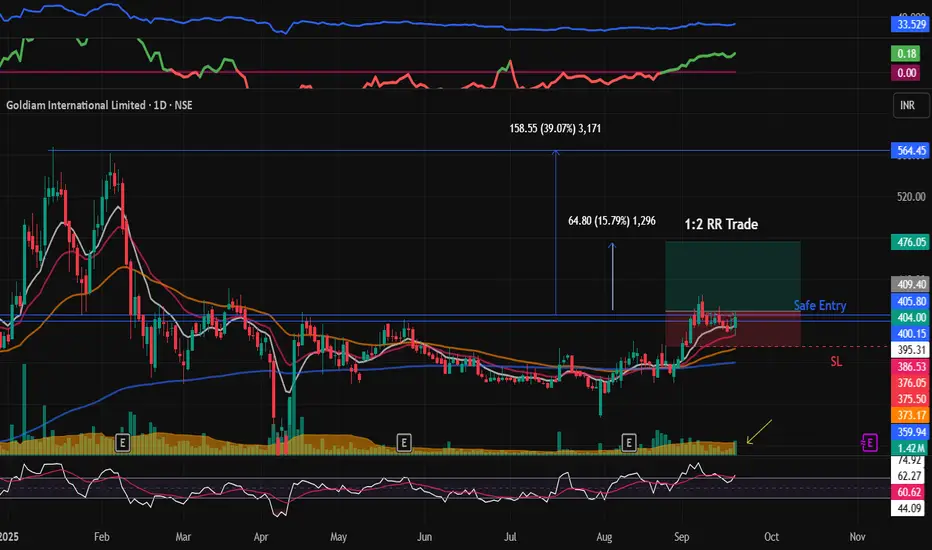
Task: Click the 359.94 blue average label
Action: point(911,432)
